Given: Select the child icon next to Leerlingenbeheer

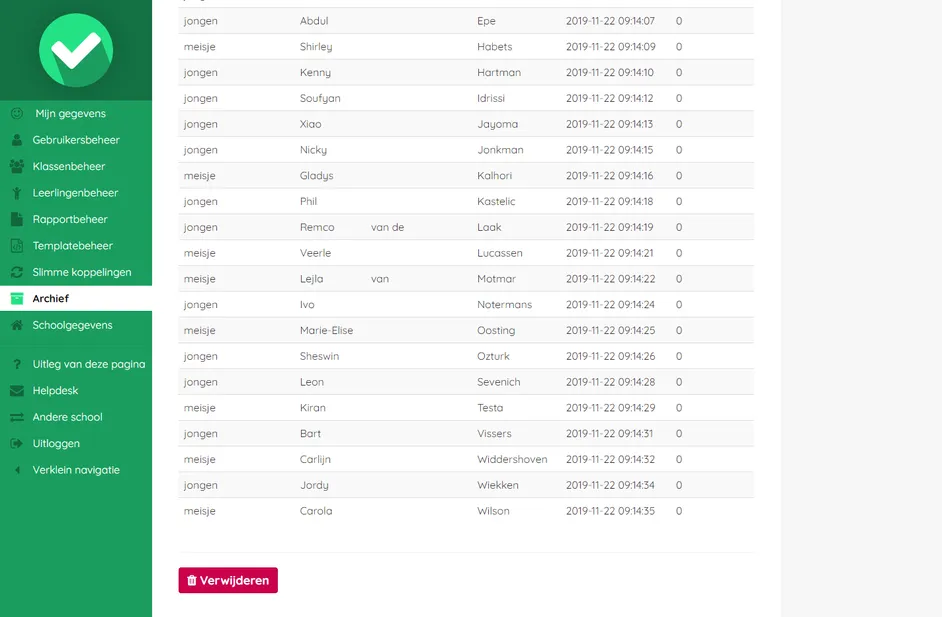Looking at the screenshot, I should coord(17,193).
